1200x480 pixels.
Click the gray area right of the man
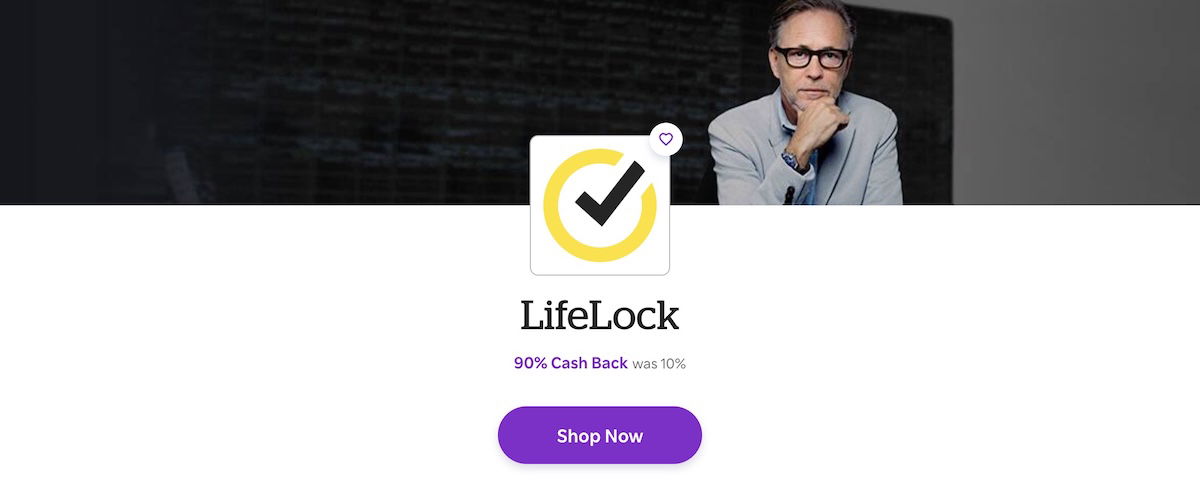click(1075, 100)
